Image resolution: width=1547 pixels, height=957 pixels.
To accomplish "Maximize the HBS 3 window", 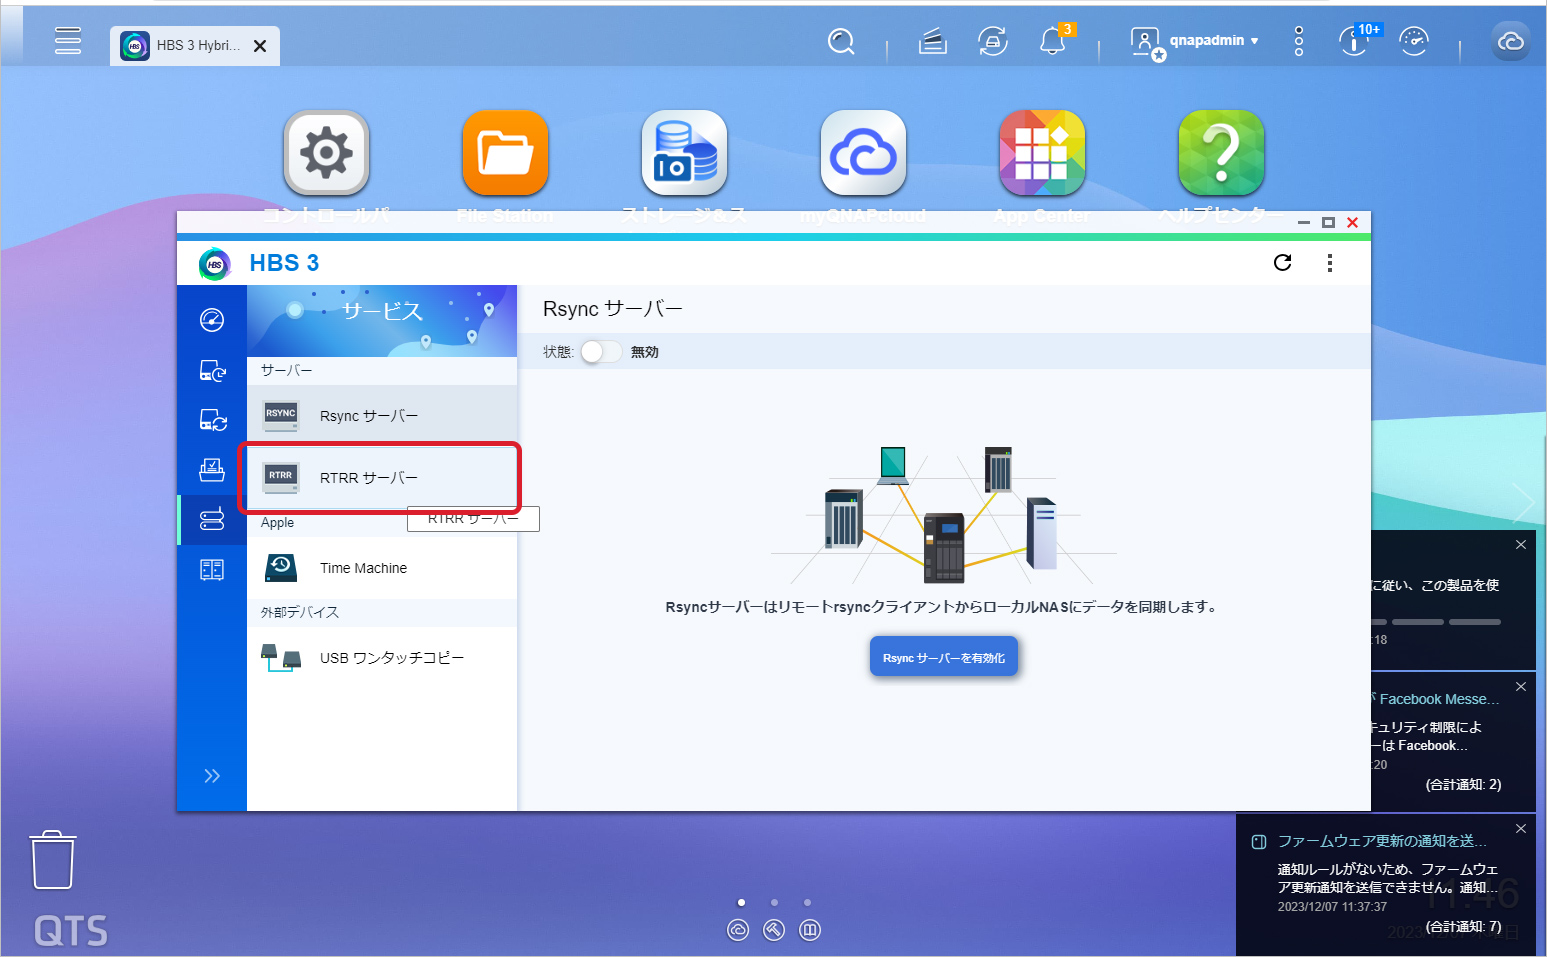I will (1328, 223).
